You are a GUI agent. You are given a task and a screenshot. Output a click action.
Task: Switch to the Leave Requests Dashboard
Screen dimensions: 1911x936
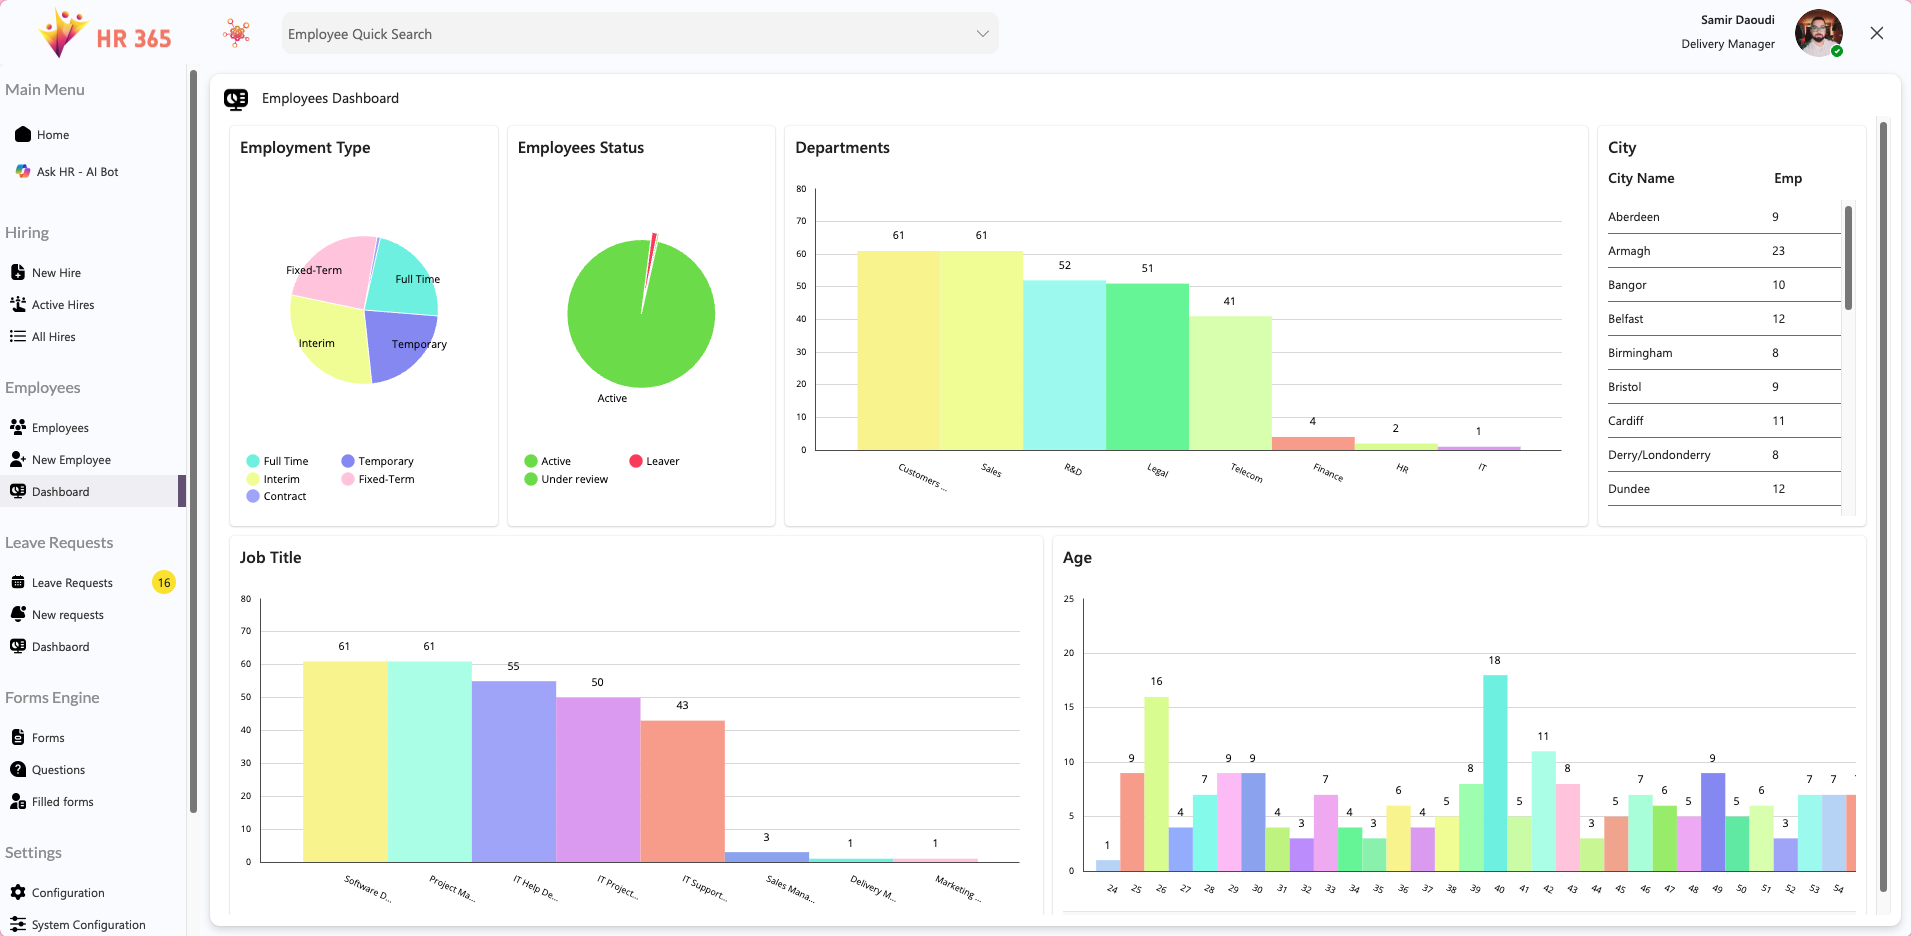(18, 646)
